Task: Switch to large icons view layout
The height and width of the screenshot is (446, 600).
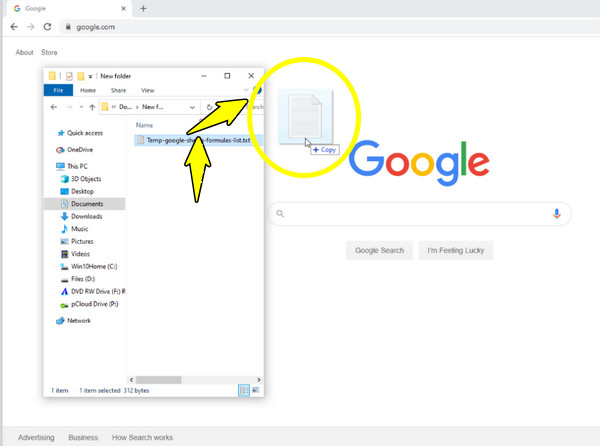Action: point(256,391)
